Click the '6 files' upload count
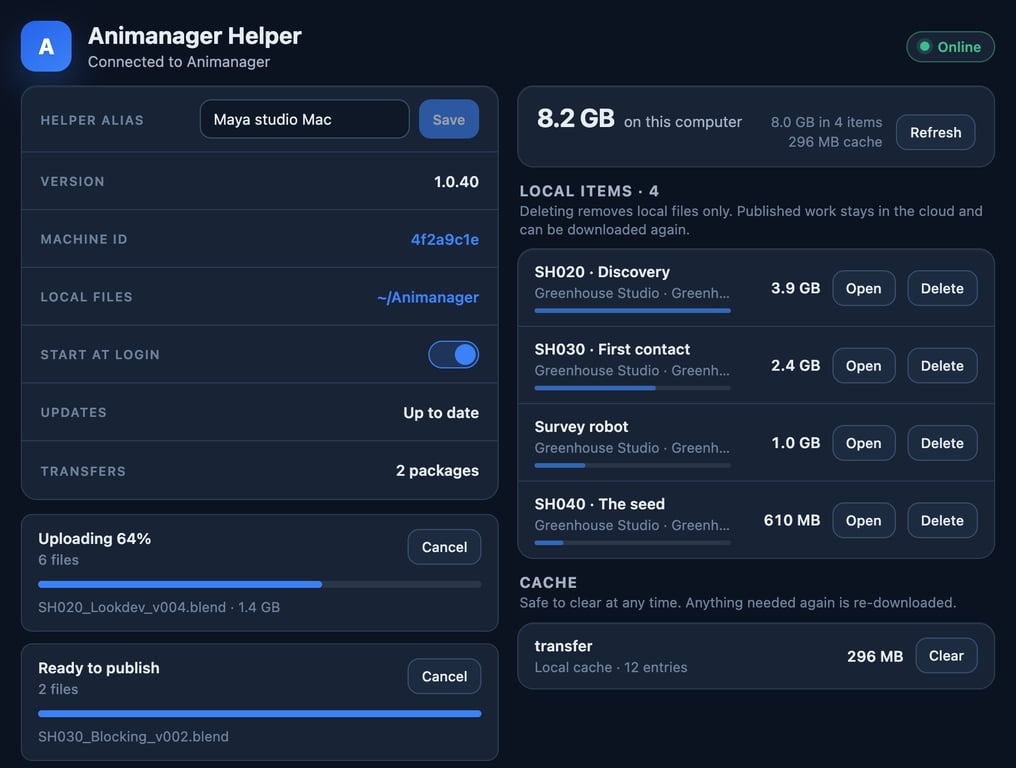1016x768 pixels. 58,560
